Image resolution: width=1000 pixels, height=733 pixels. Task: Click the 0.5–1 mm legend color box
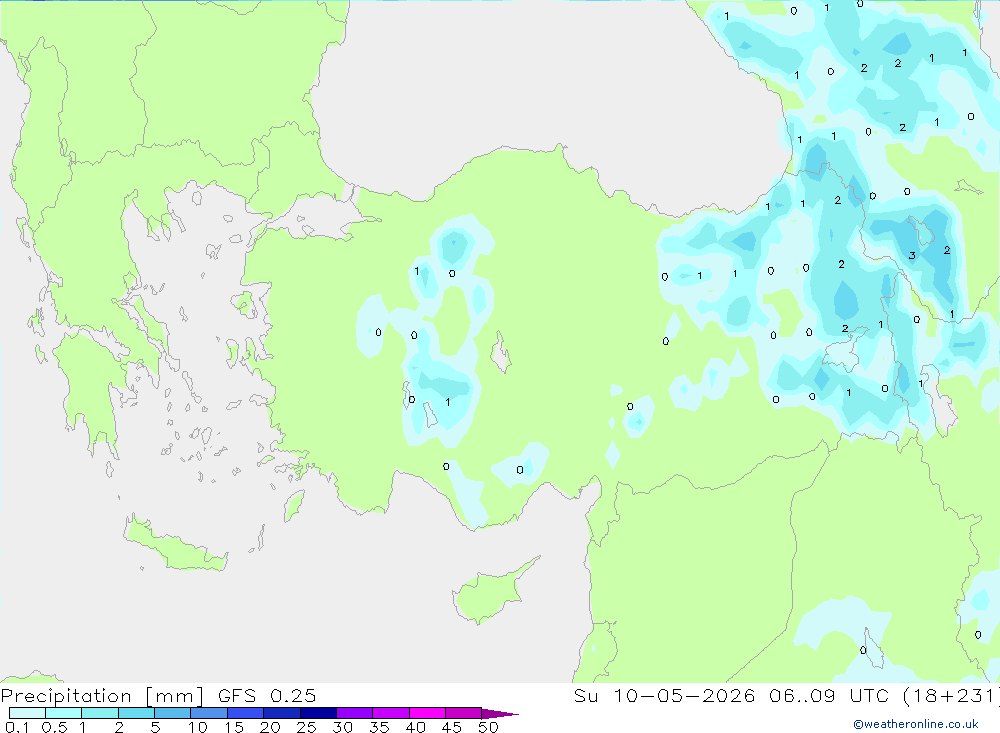point(64,713)
